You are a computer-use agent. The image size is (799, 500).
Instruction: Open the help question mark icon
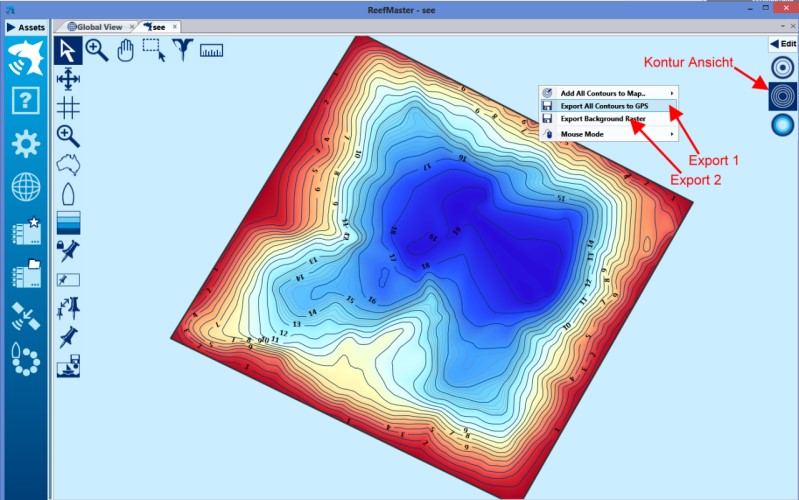pyautogui.click(x=25, y=100)
